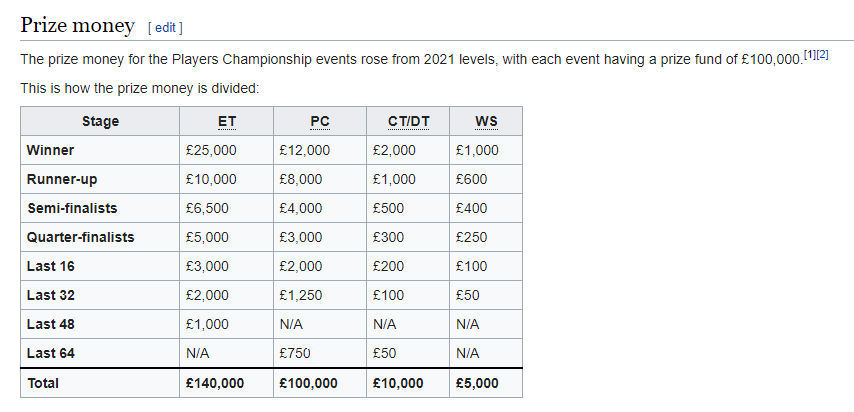854x412 pixels.
Task: Click the PC column header abbreviation
Action: click(x=320, y=122)
